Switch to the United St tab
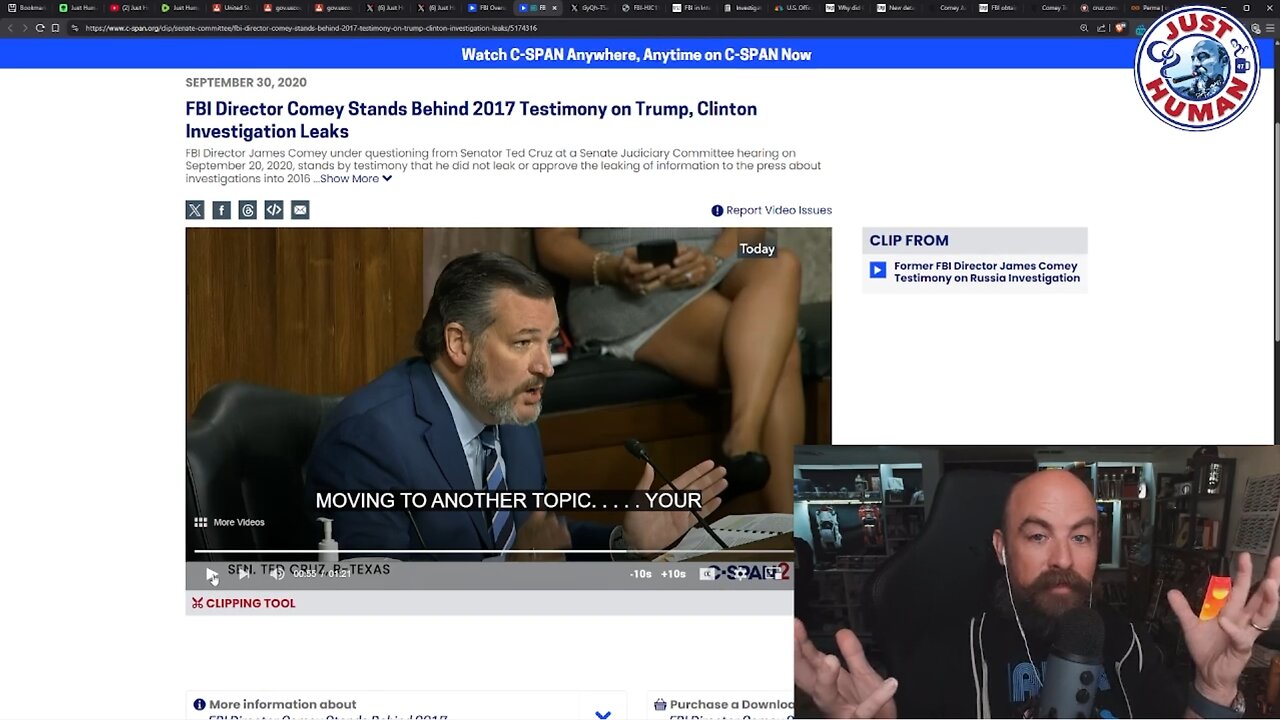Viewport: 1280px width, 720px height. point(231,8)
